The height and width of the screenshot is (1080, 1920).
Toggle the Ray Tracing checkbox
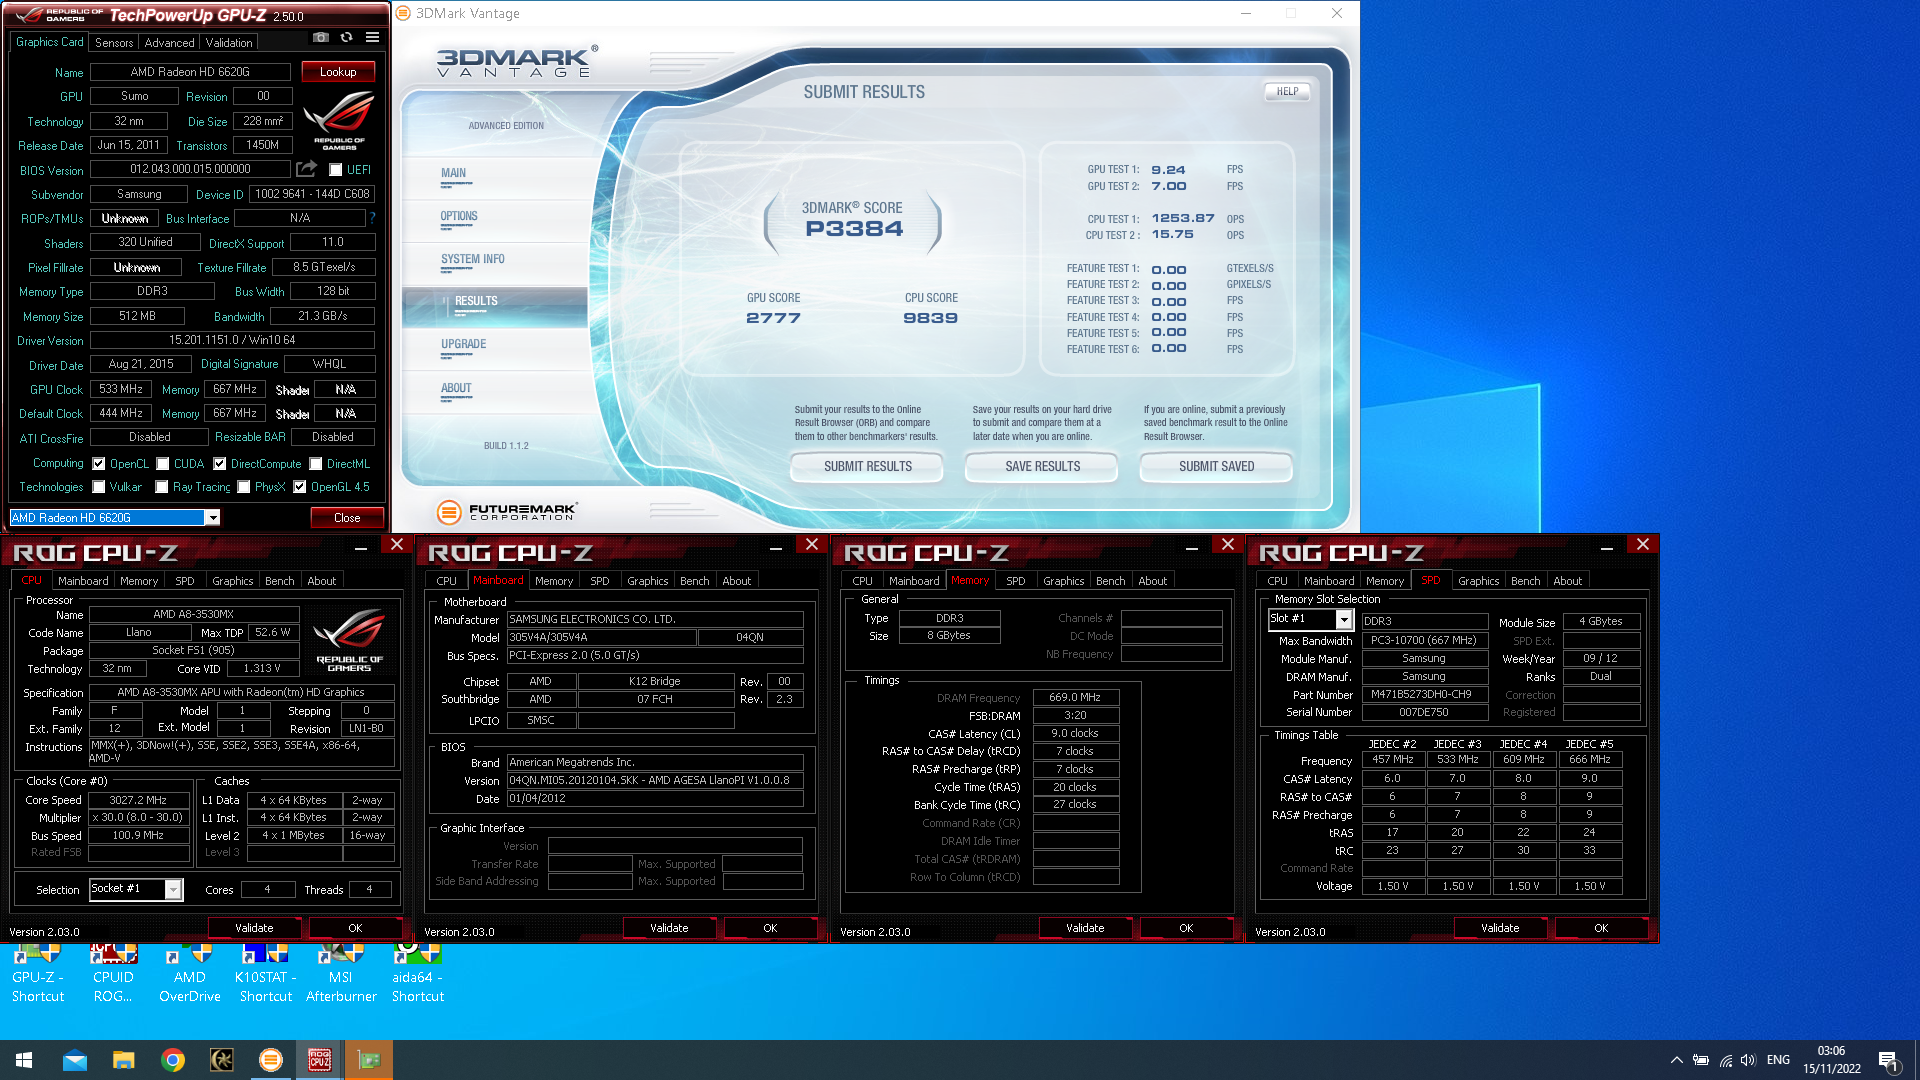click(161, 487)
